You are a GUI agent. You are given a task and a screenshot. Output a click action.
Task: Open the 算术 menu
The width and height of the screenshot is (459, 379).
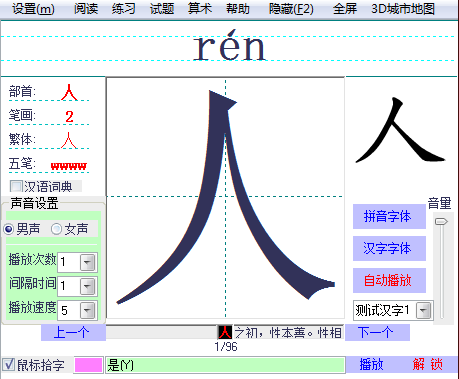(x=200, y=9)
